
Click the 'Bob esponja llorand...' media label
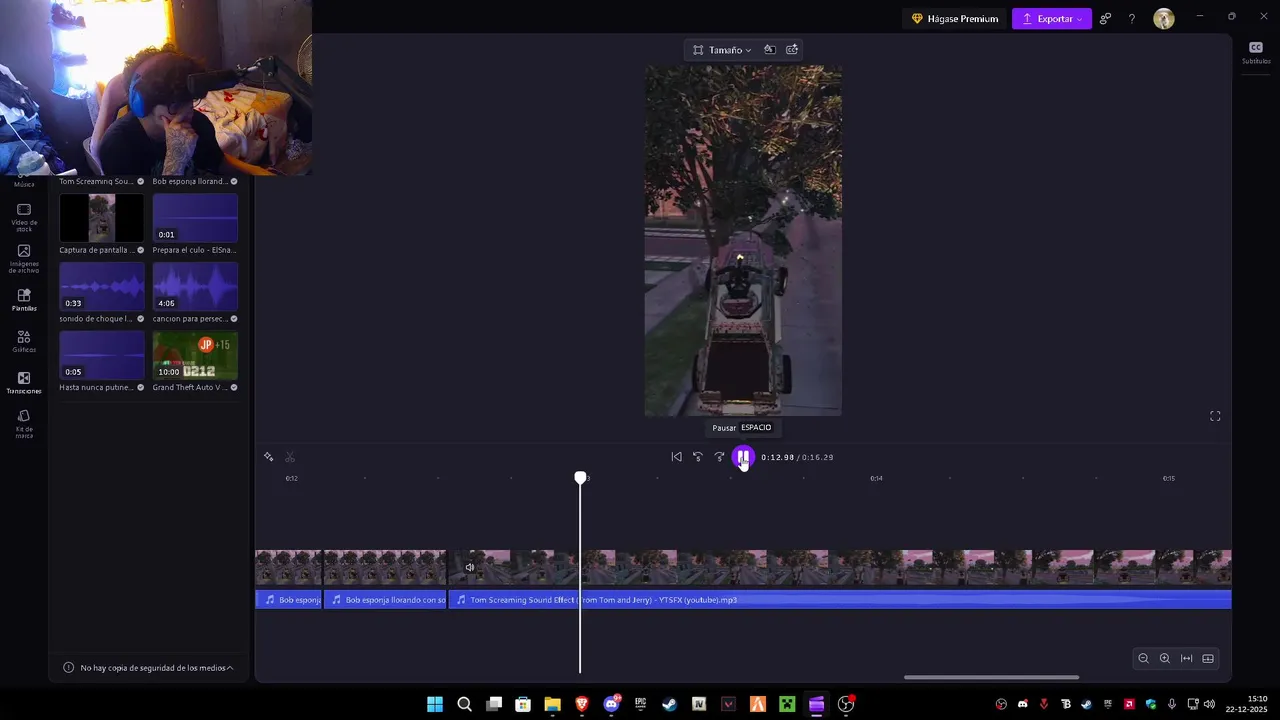click(190, 181)
